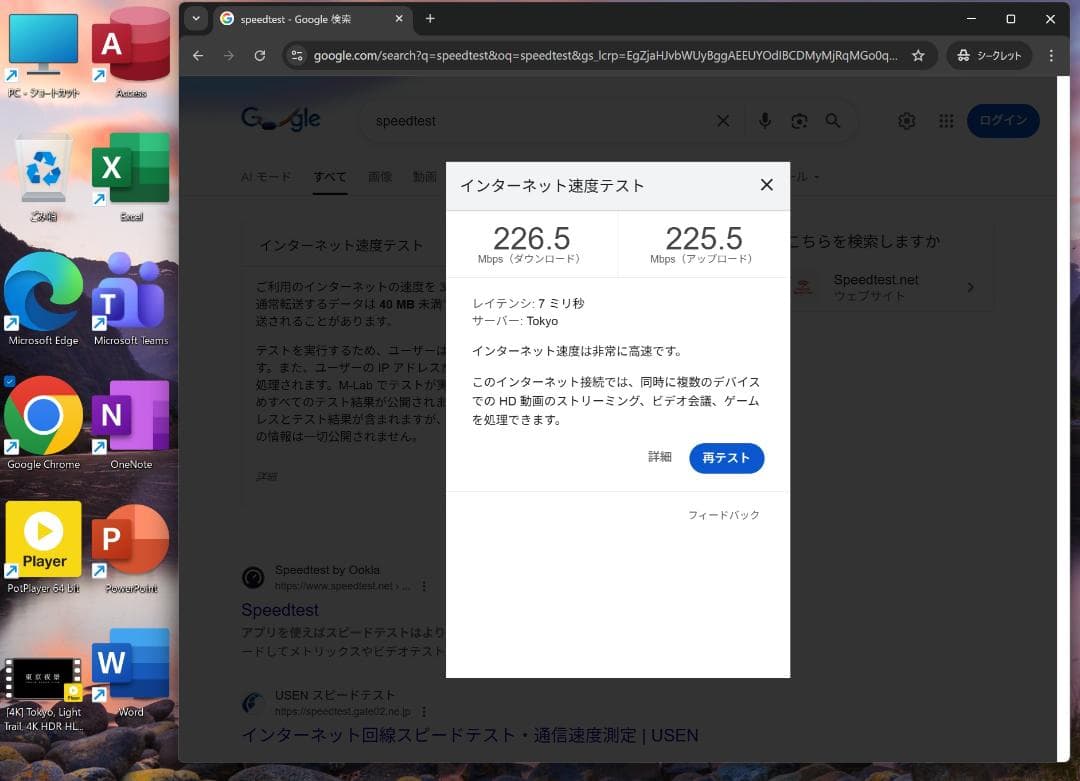Toggle the bookmark star for this page
This screenshot has height=781, width=1080.
[919, 56]
